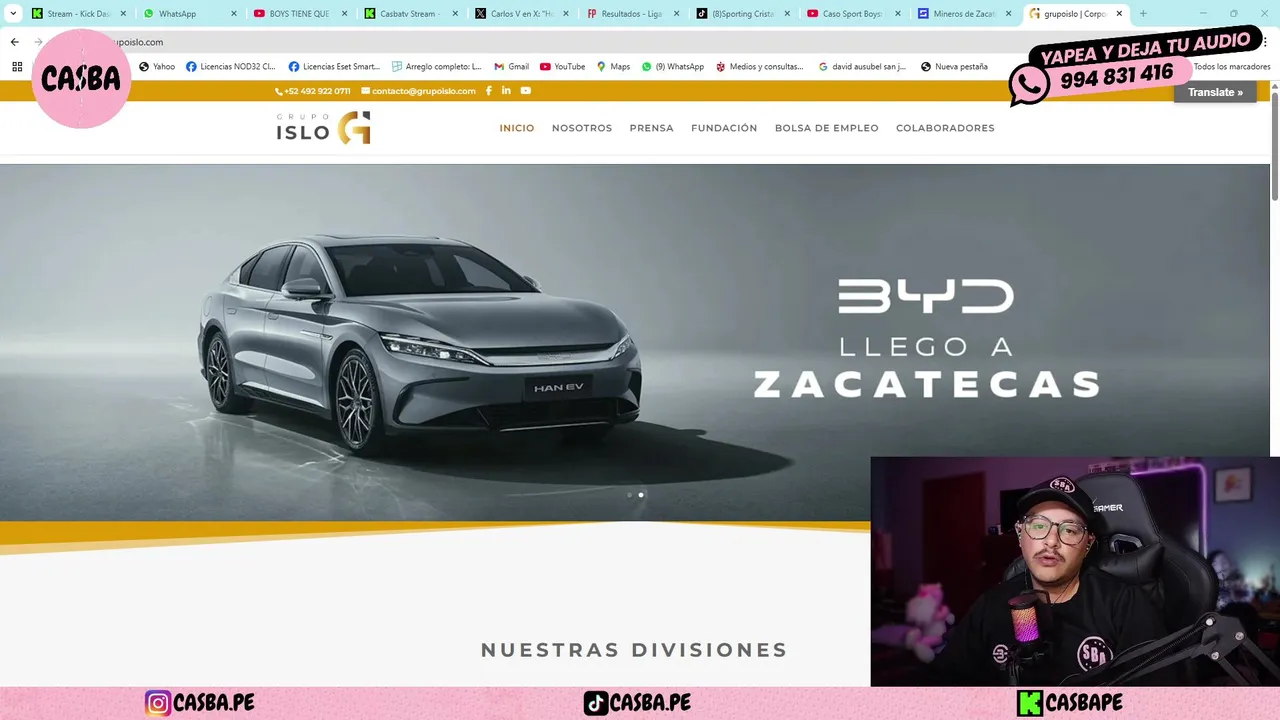Click the Translate » button
1280x720 pixels.
(1215, 92)
